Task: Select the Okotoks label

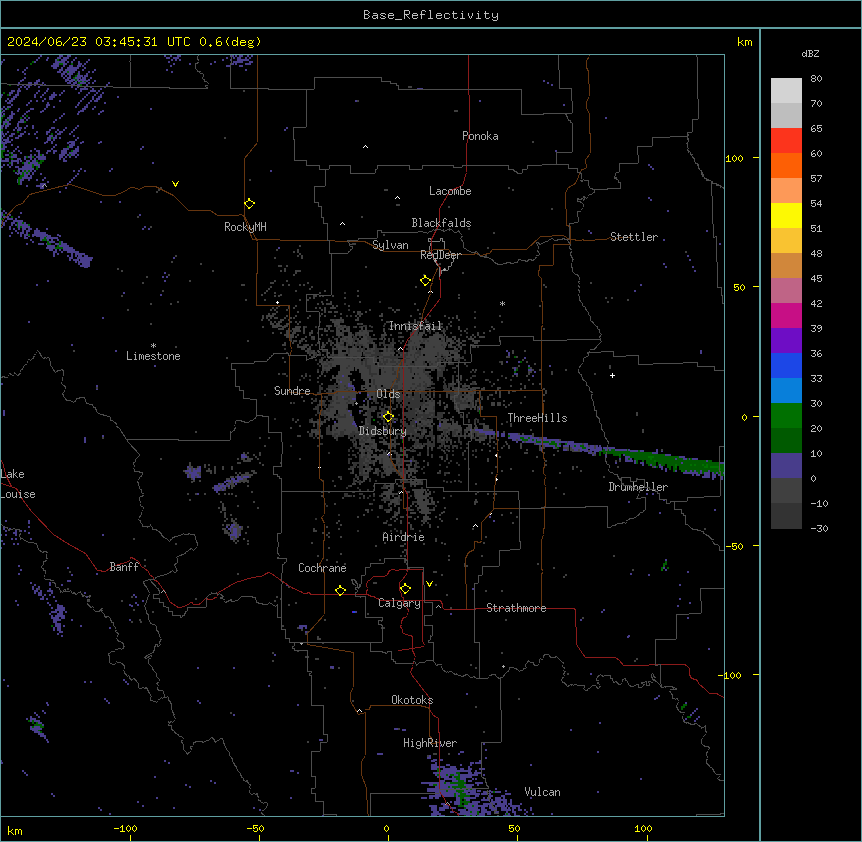Action: [x=412, y=700]
